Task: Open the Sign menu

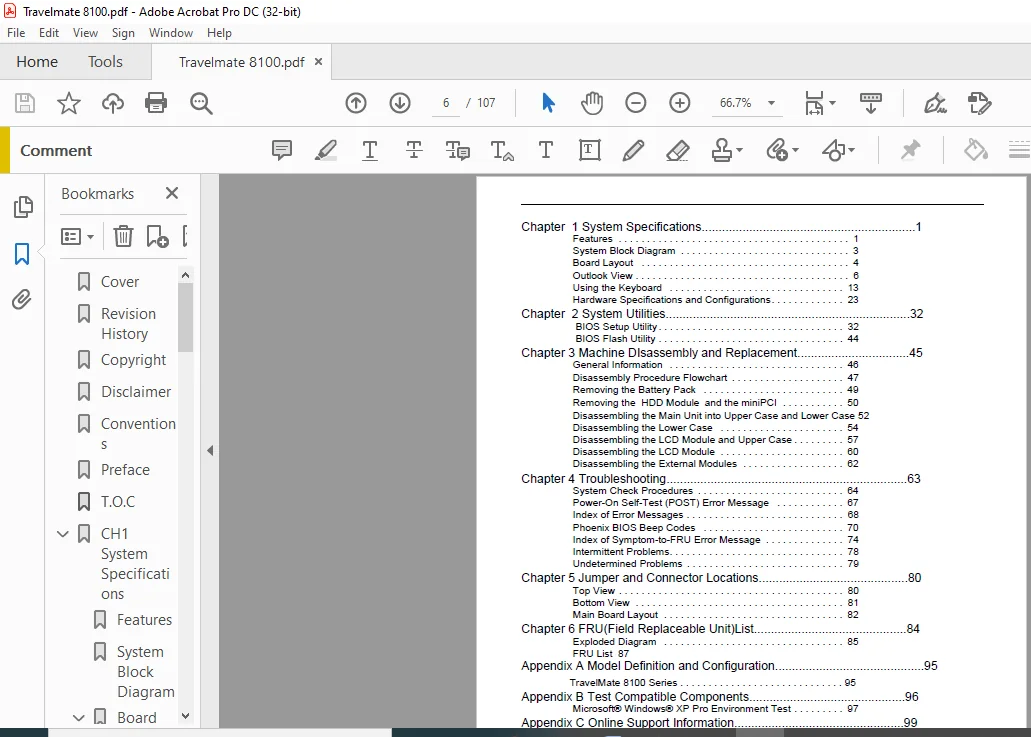Action: pos(123,33)
